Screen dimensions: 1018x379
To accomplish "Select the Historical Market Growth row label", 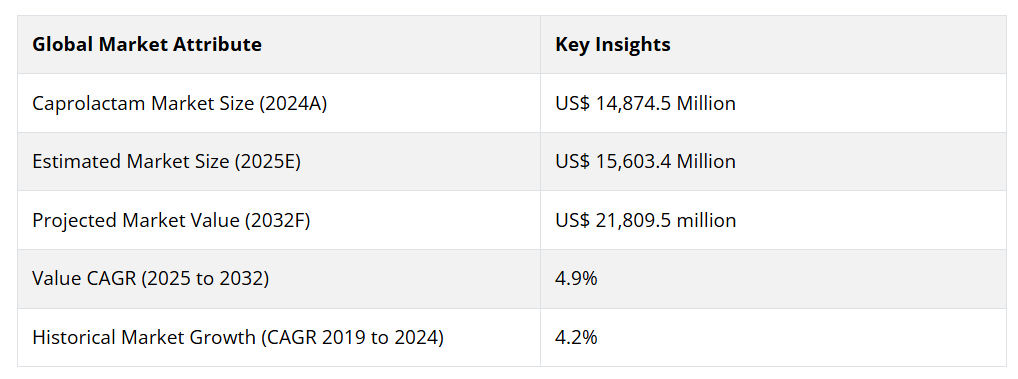I will tap(238, 337).
